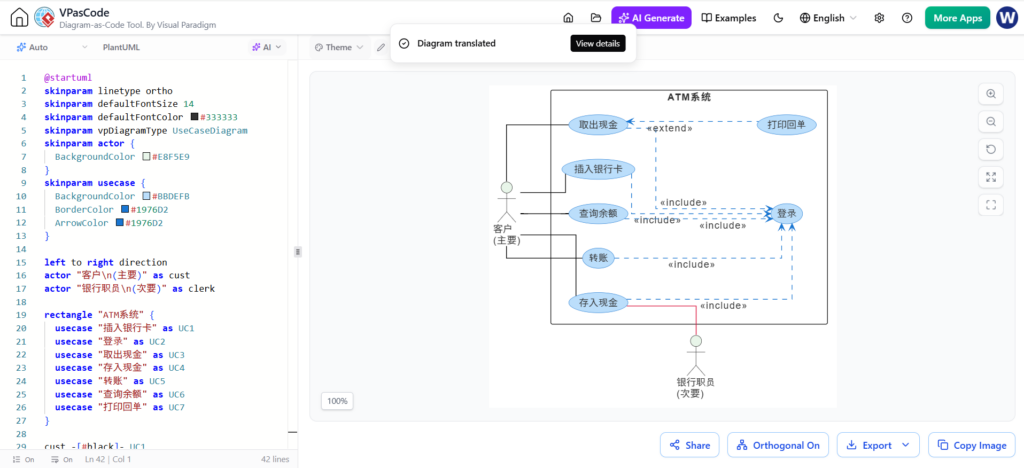Image resolution: width=1024 pixels, height=468 pixels.
Task: Click the actor "银行职员\n(次要)" as clerk line
Action: tap(129, 289)
